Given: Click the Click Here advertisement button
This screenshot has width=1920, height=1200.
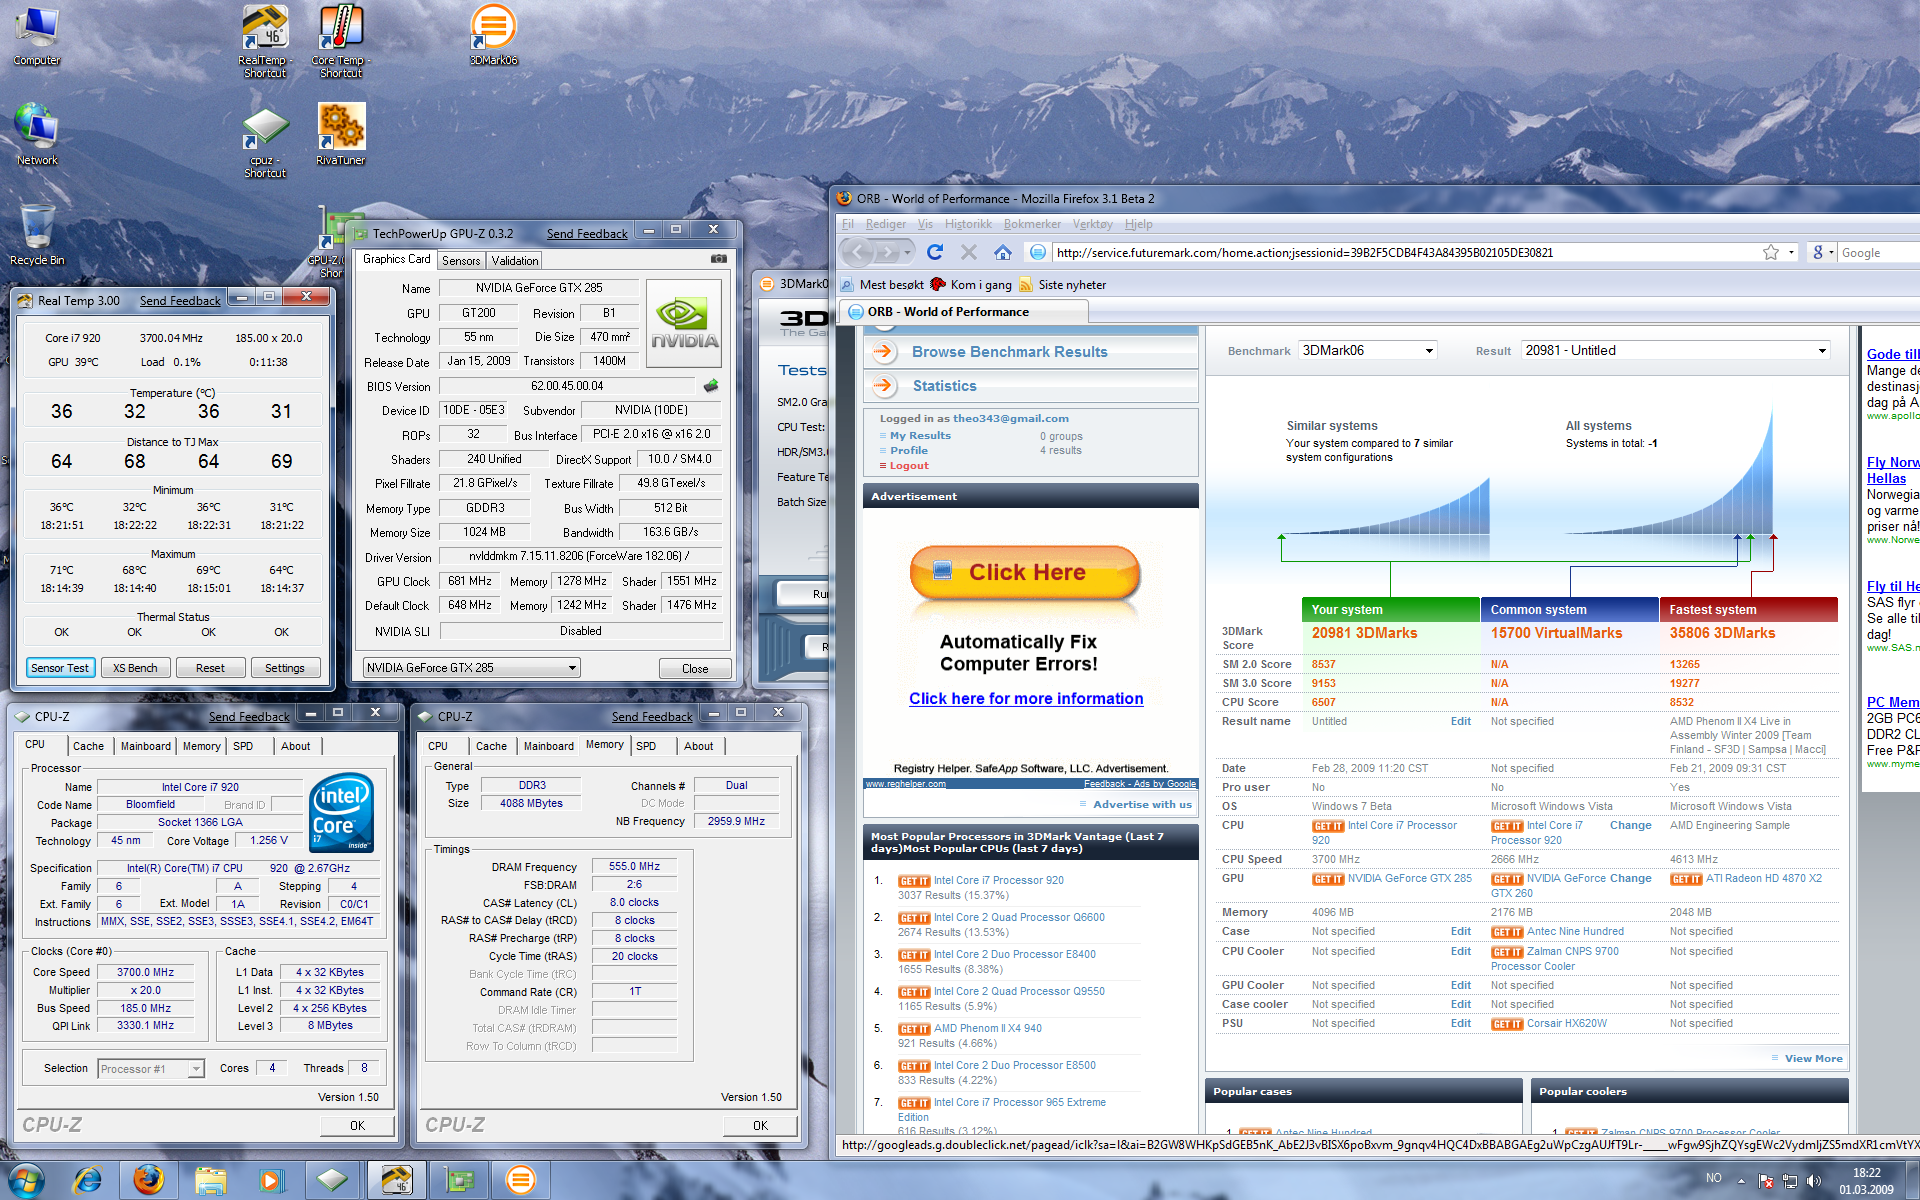Looking at the screenshot, I should point(1025,572).
